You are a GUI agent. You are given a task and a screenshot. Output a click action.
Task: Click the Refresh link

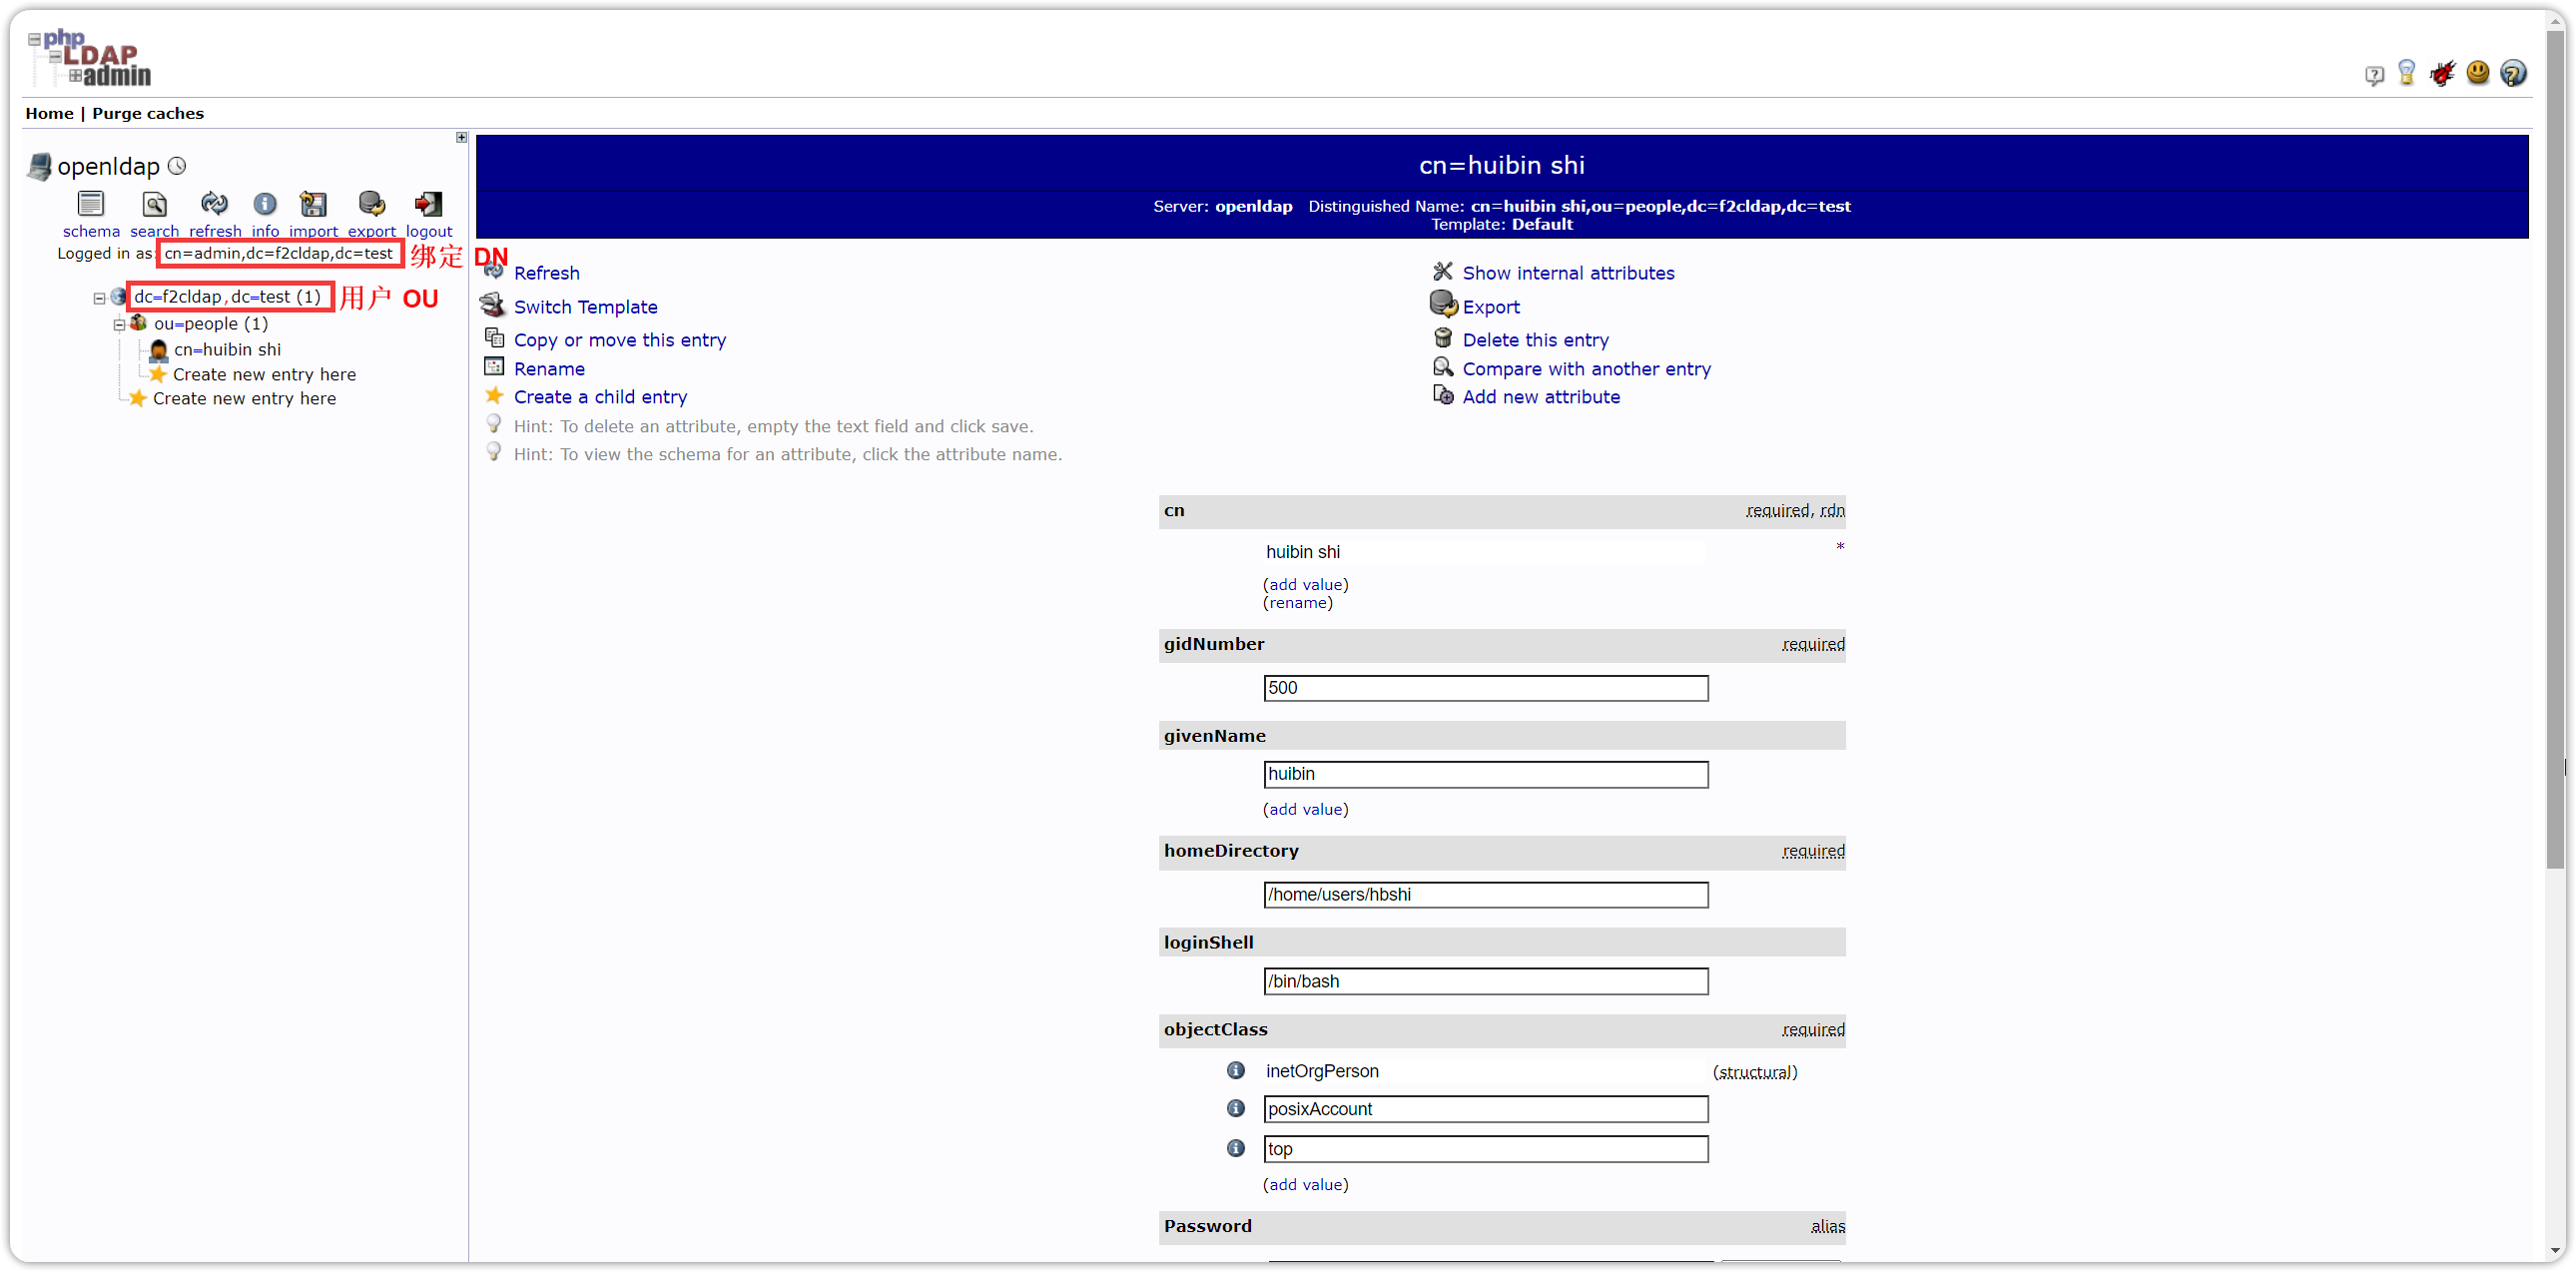coord(546,273)
